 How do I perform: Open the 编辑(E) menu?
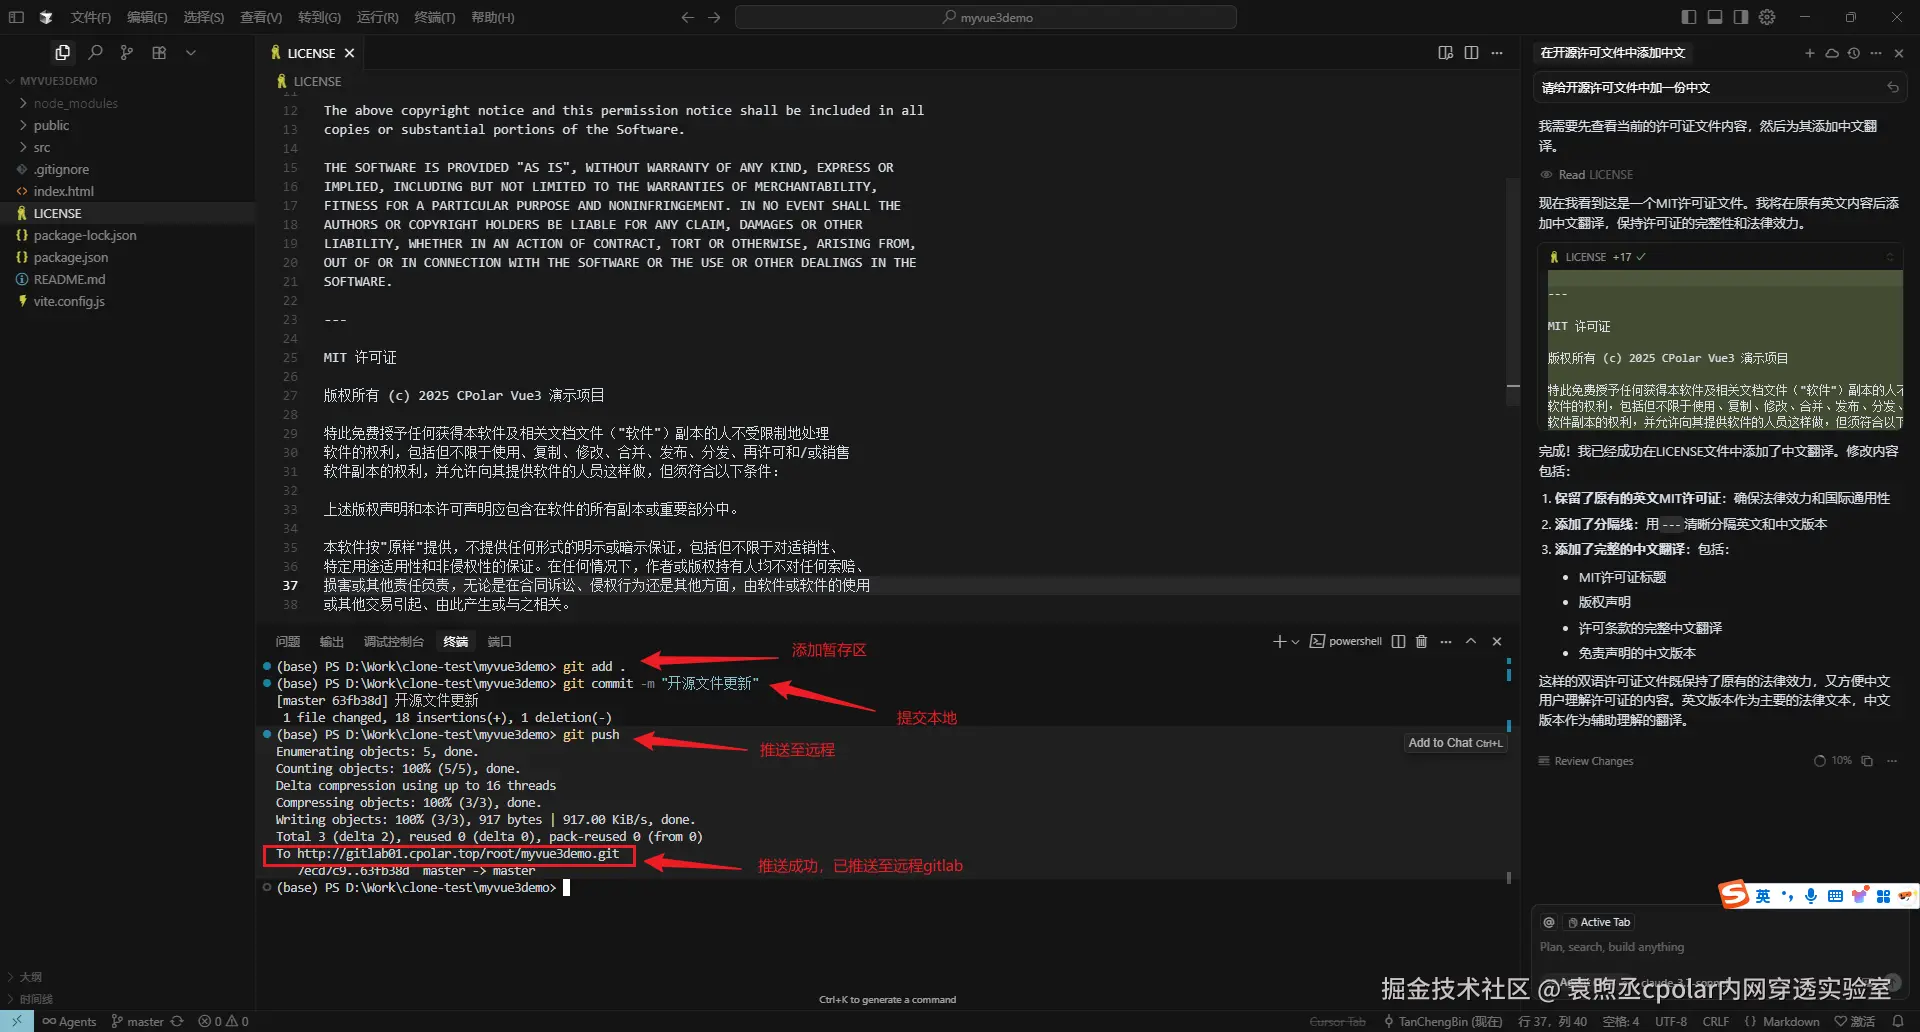[147, 17]
